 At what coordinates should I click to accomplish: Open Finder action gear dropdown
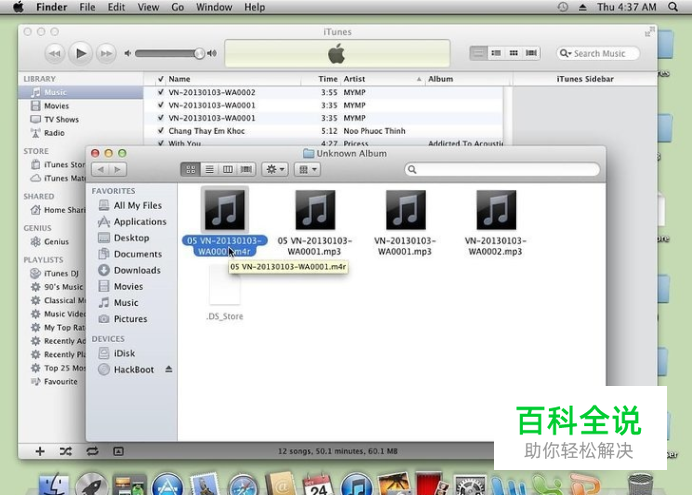tap(275, 169)
